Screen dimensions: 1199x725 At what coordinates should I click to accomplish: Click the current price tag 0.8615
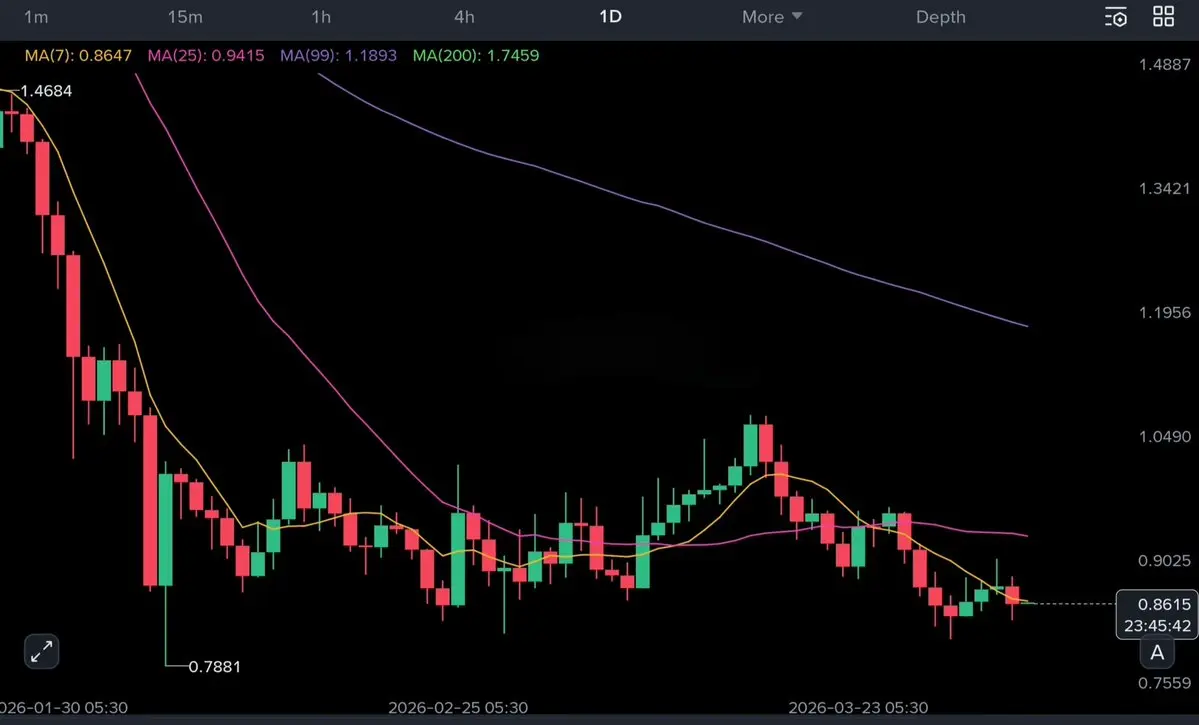1164,604
